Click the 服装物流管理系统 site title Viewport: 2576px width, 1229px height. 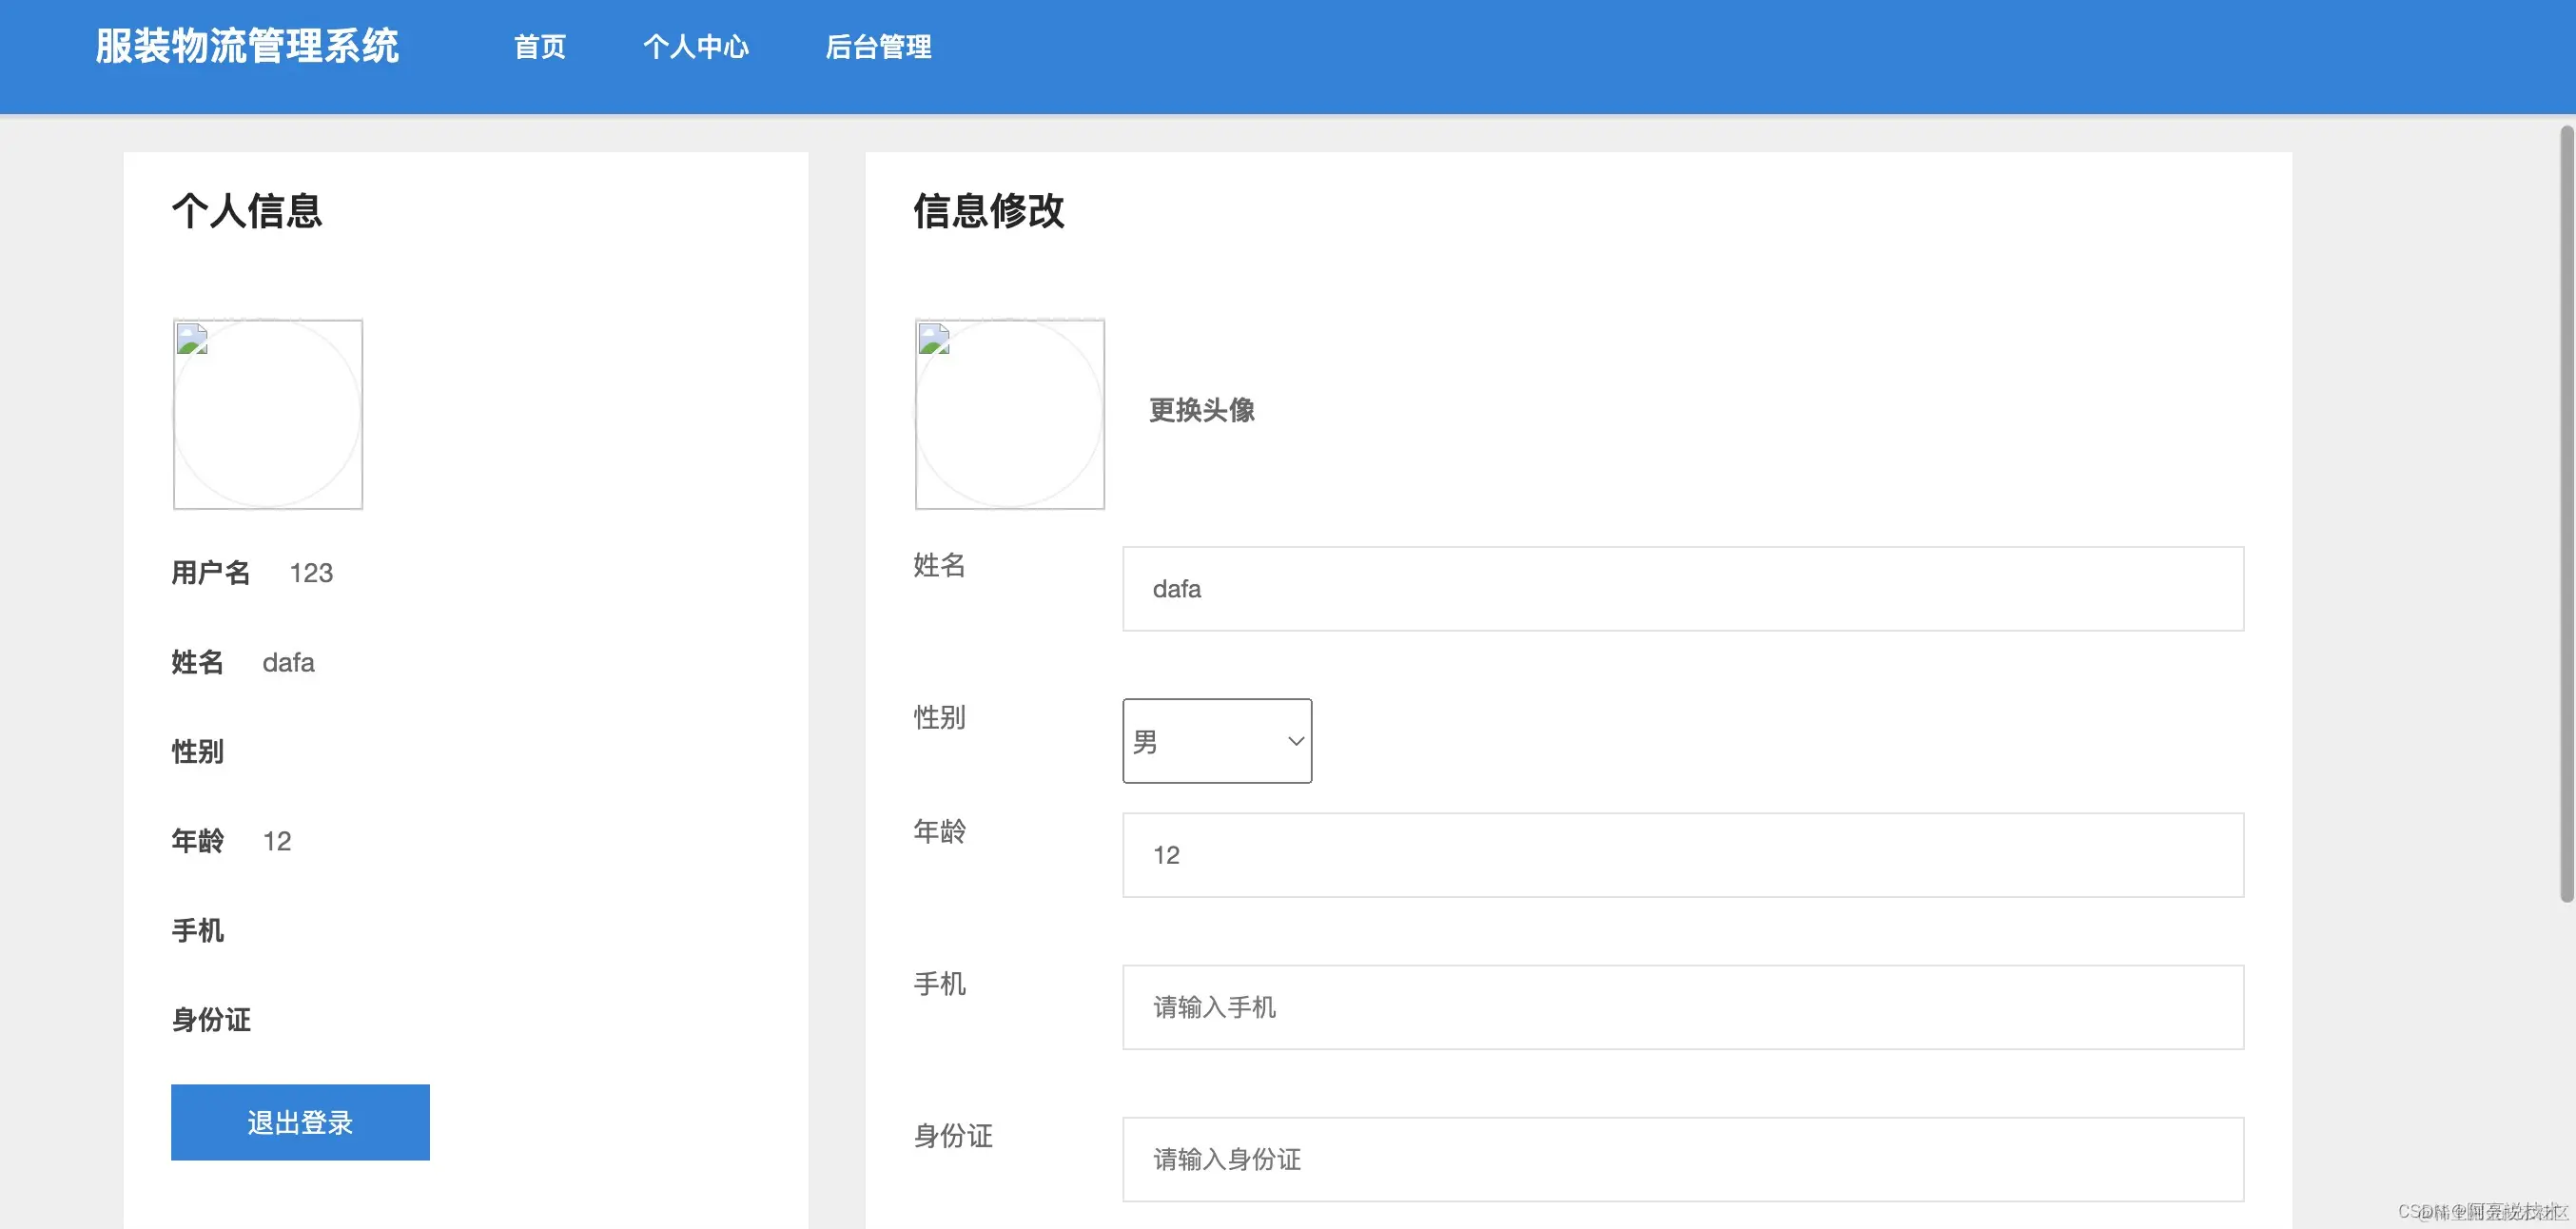[x=247, y=46]
